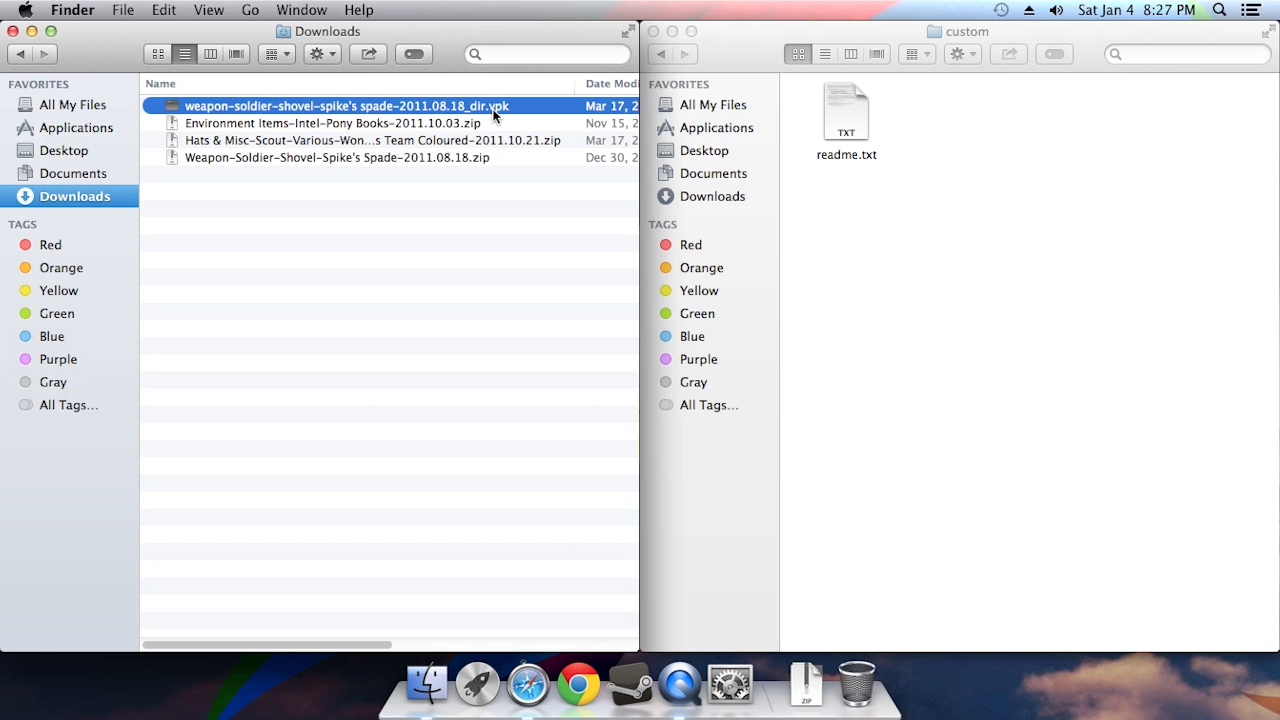Select Weapon-Soldier-Shovel-Spike's Spade zip file
The image size is (1280, 720).
tap(390, 157)
